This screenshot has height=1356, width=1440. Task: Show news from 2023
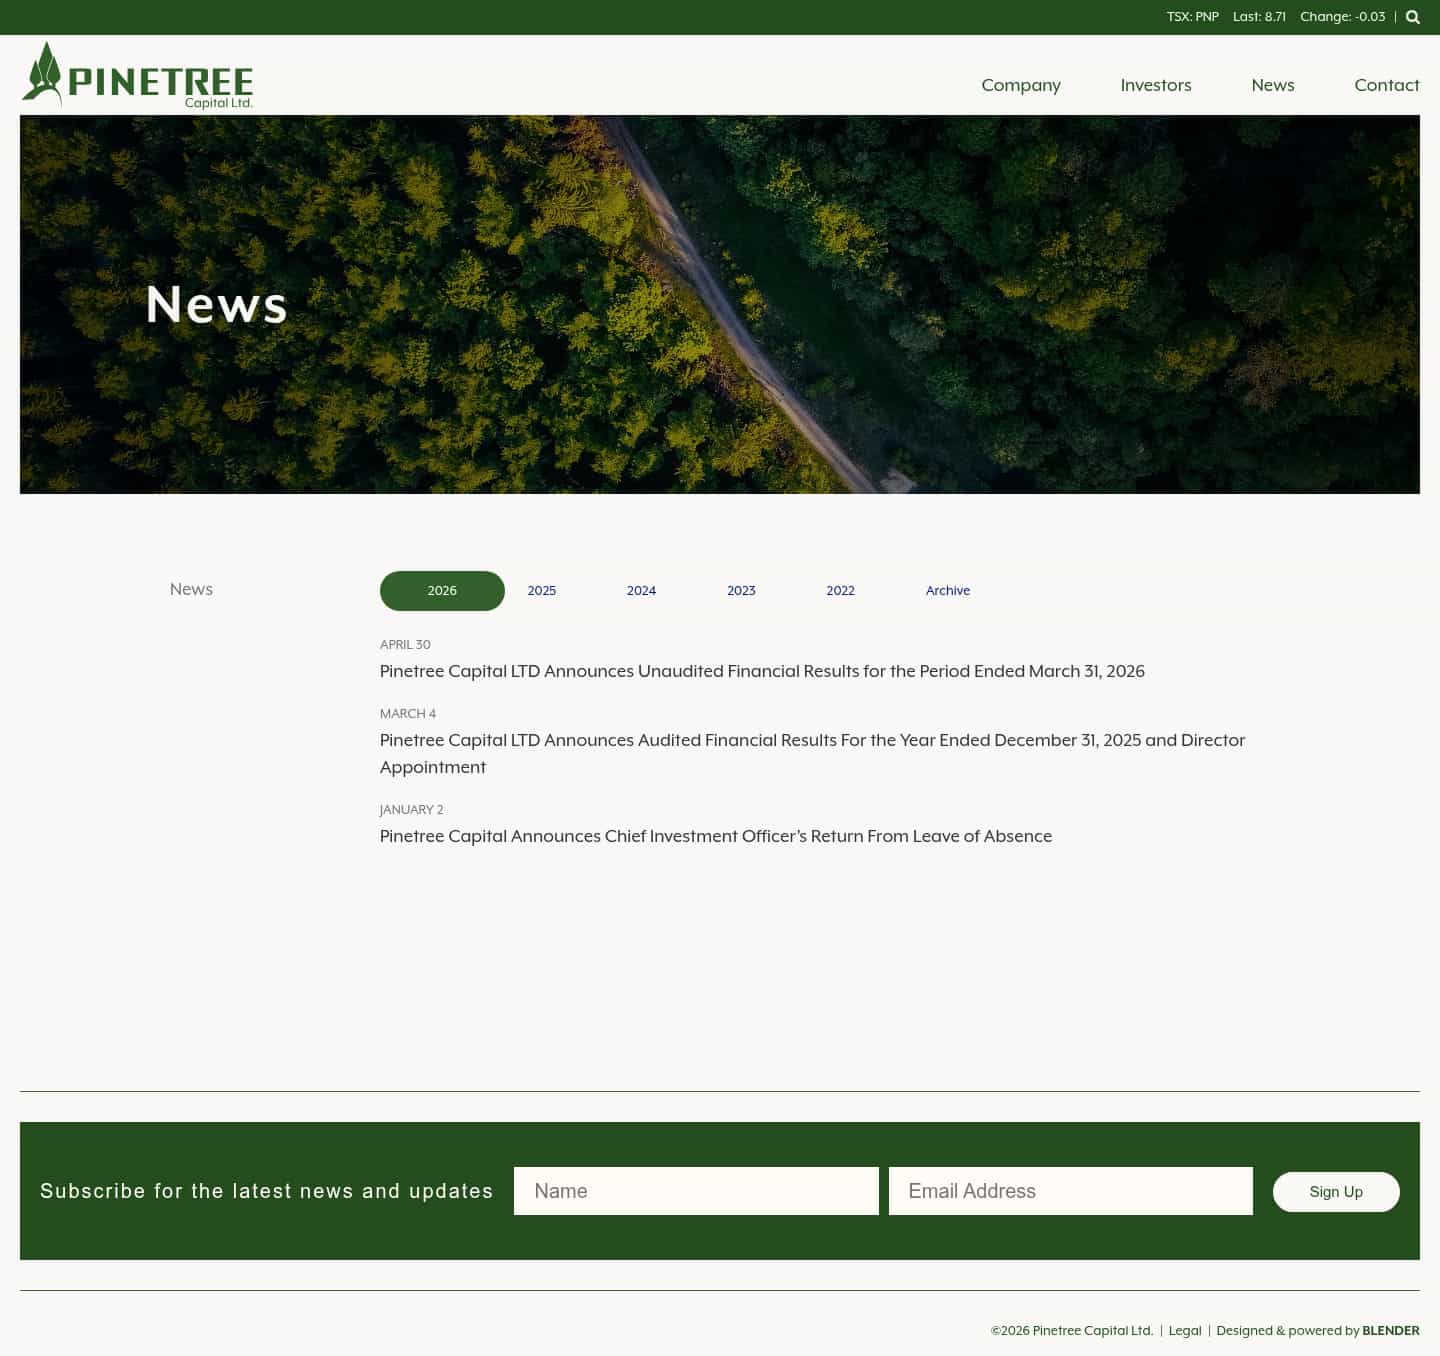click(741, 591)
